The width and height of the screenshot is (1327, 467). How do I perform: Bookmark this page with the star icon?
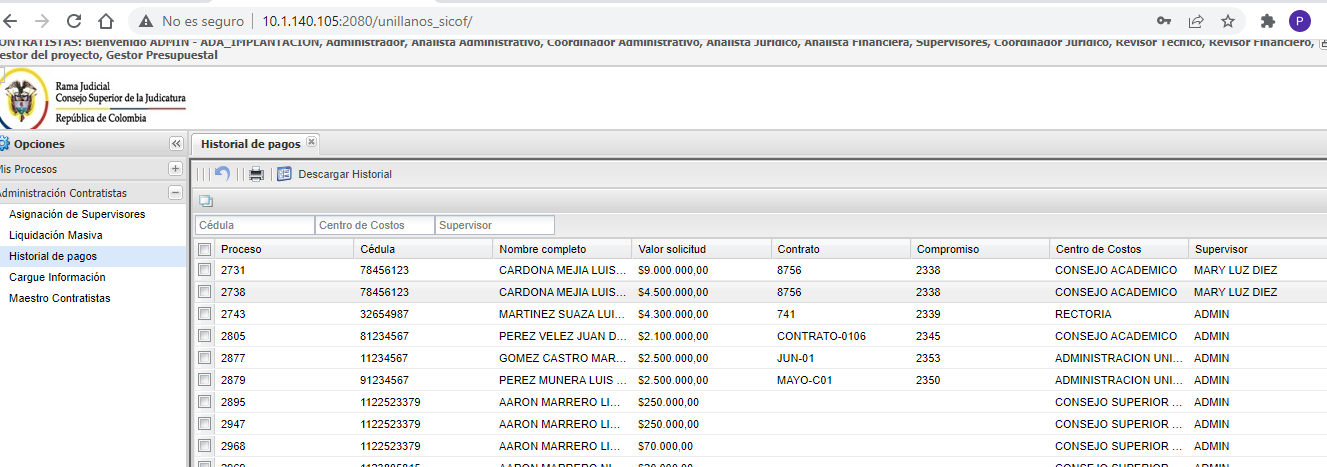tap(1227, 20)
